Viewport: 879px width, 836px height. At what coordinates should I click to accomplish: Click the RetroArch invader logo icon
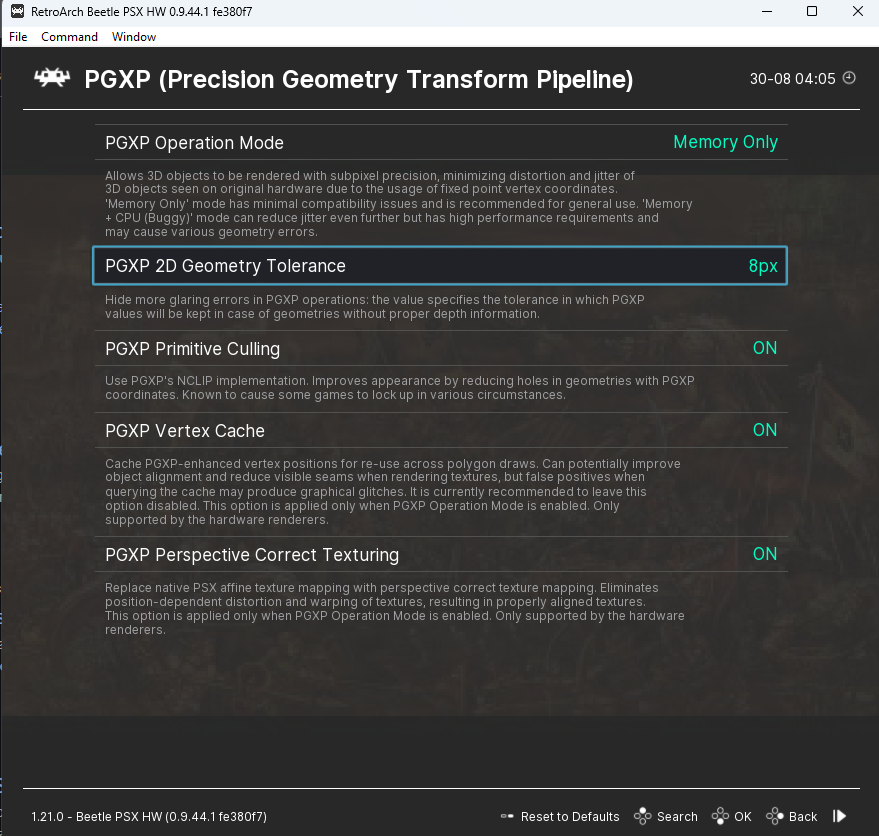tap(52, 78)
